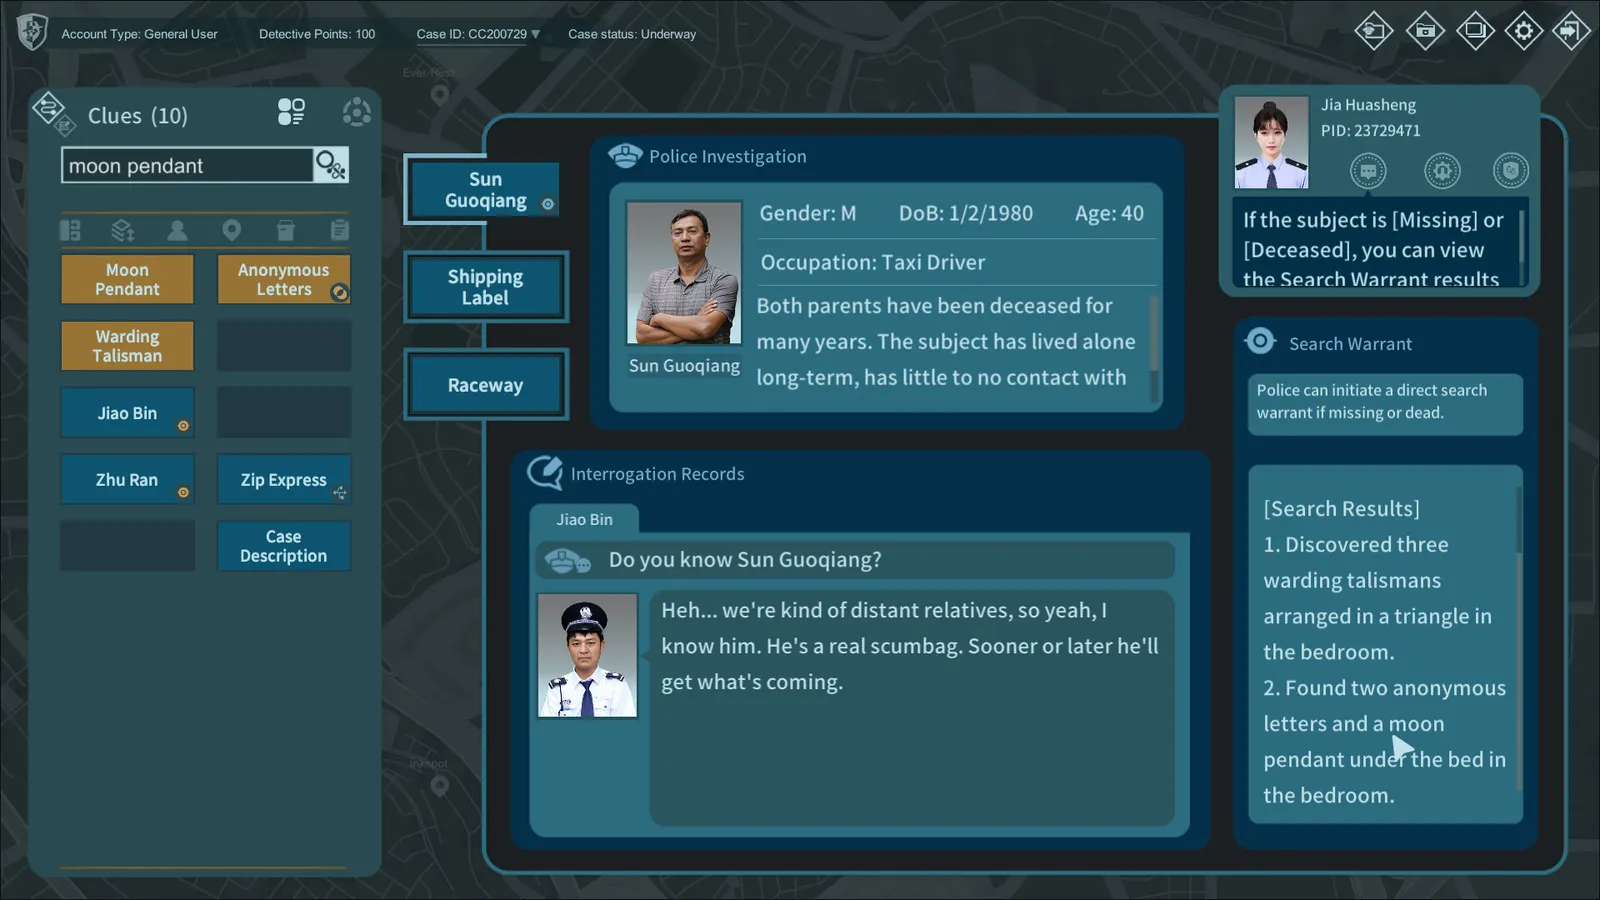Switch clues to grid list view icon
The image size is (1600, 900).
tap(291, 112)
